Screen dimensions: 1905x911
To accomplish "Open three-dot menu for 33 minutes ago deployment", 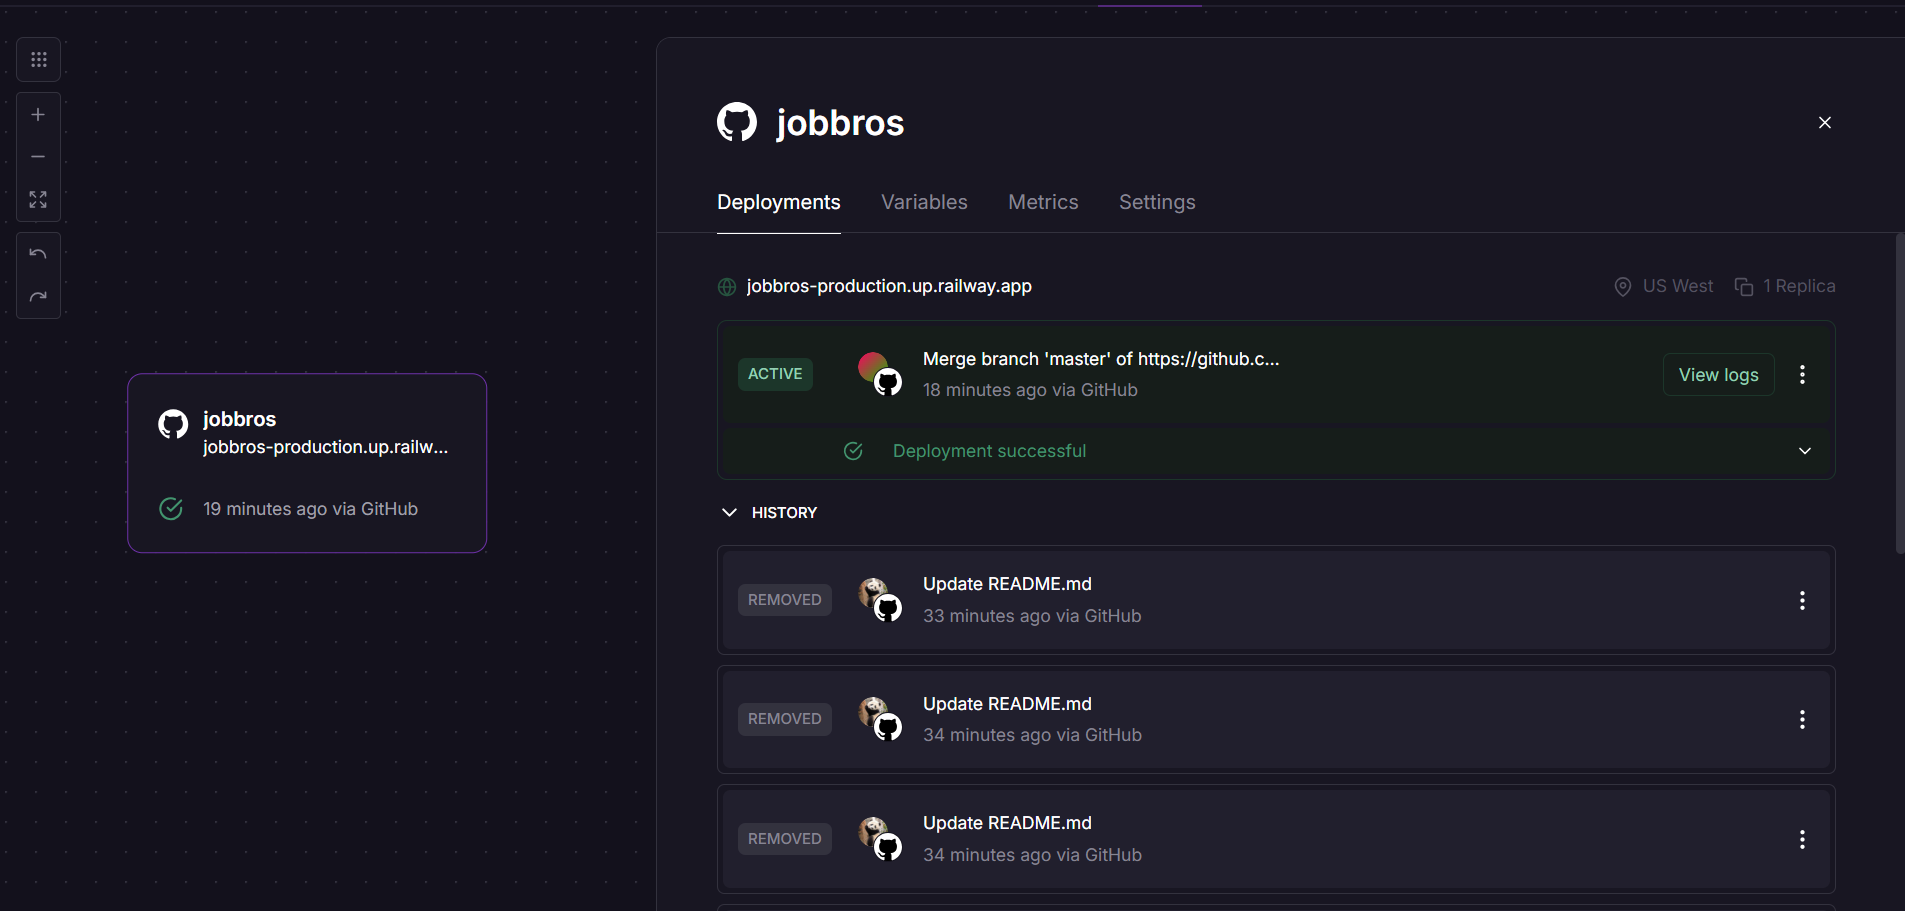I will coord(1802,601).
